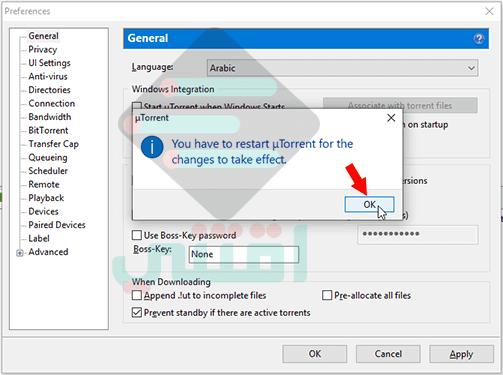Open the Language dropdown showing Arabic
The width and height of the screenshot is (503, 375).
point(342,68)
